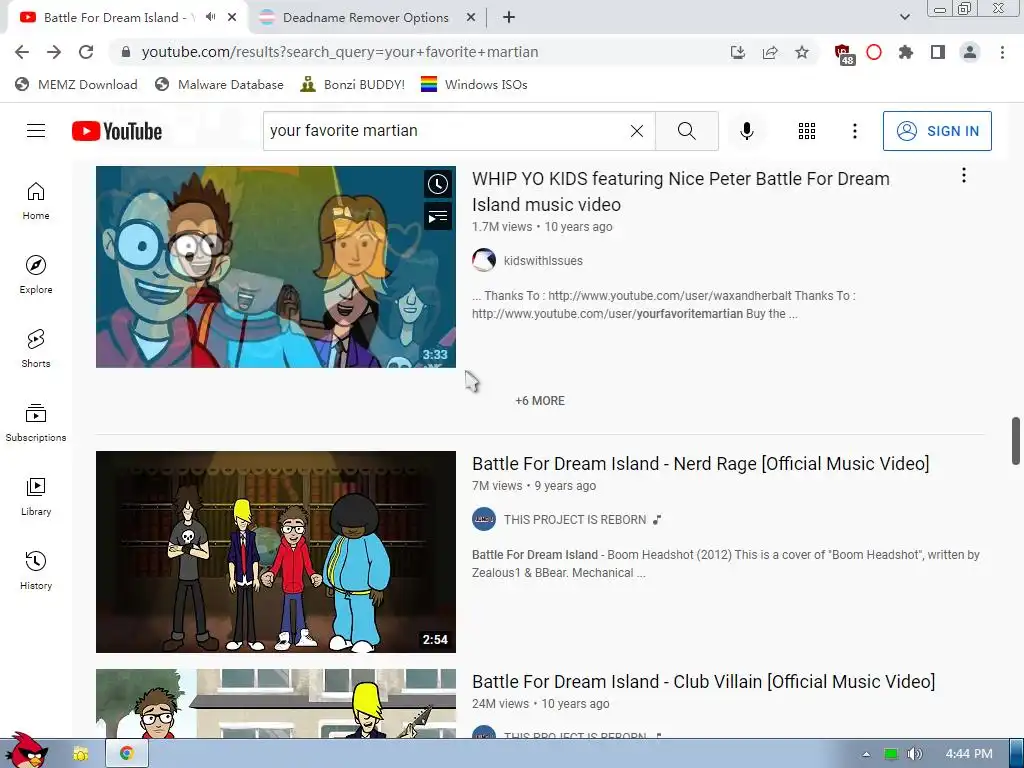Click the page vertical scrollbar thumb
The image size is (1024, 768).
point(1016,441)
